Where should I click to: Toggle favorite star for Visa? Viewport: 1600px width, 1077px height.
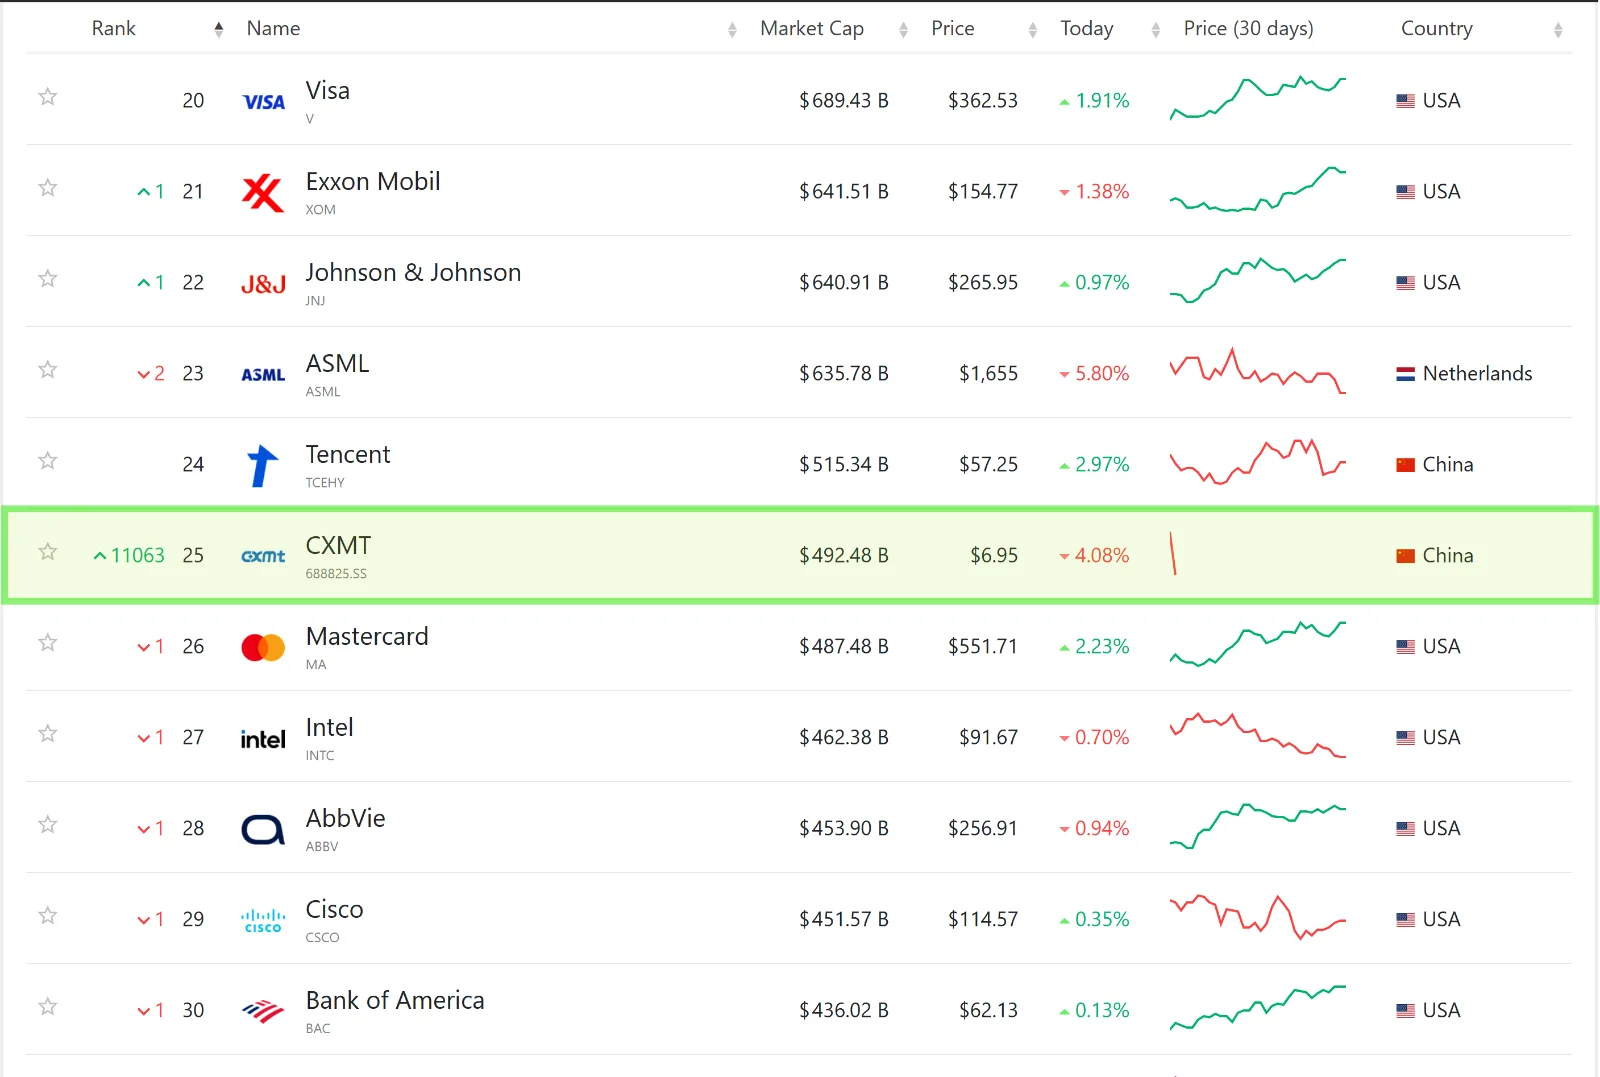pos(47,97)
